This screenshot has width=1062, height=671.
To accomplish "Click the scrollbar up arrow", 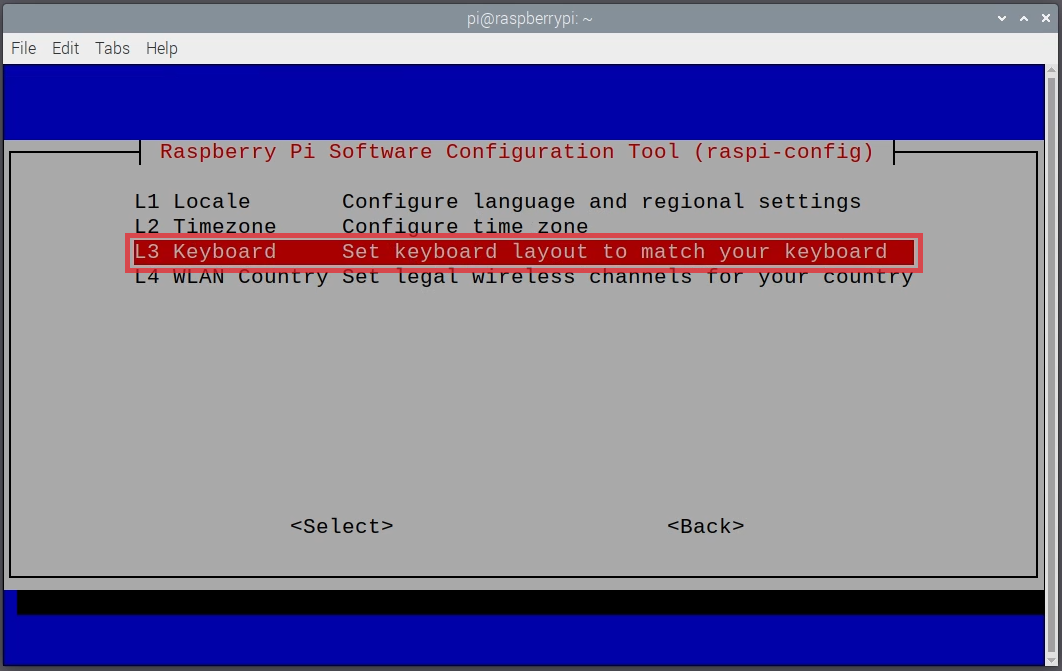I will [x=1052, y=71].
